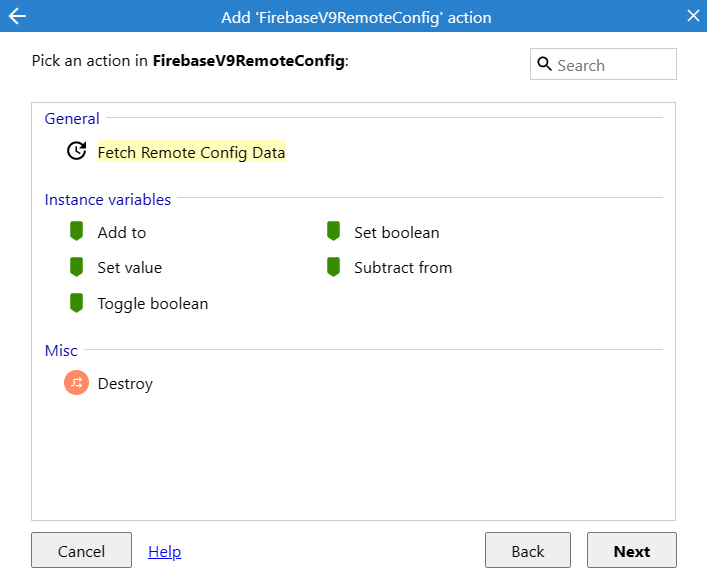Click the Misc category heading
Image resolution: width=707 pixels, height=582 pixels.
[61, 350]
